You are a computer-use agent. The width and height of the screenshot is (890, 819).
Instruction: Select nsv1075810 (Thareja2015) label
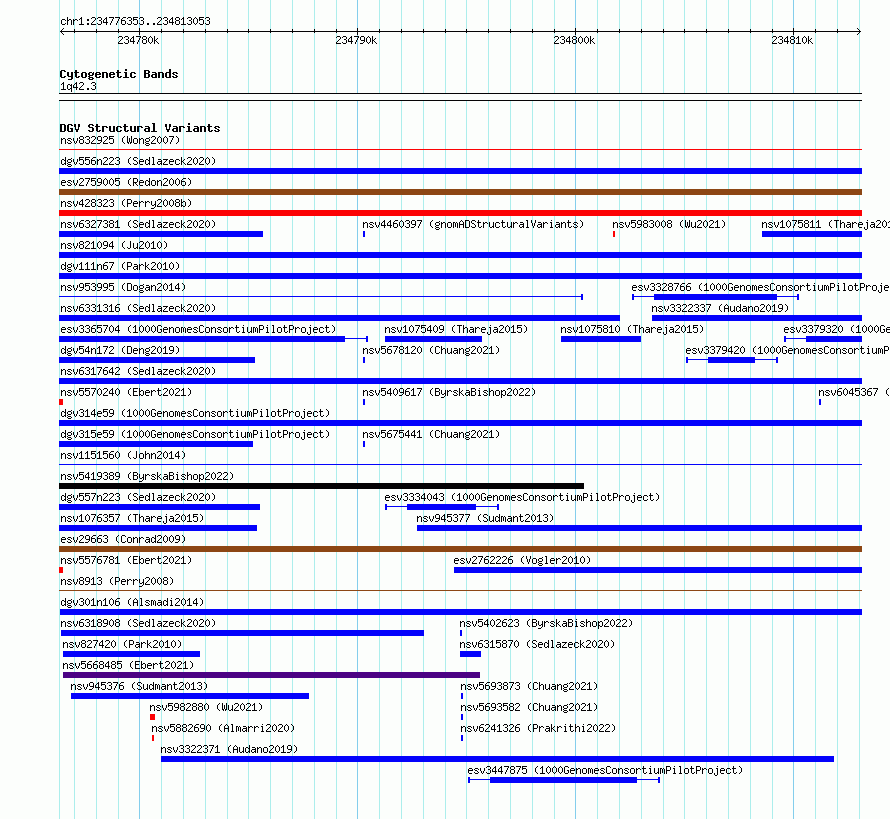632,329
